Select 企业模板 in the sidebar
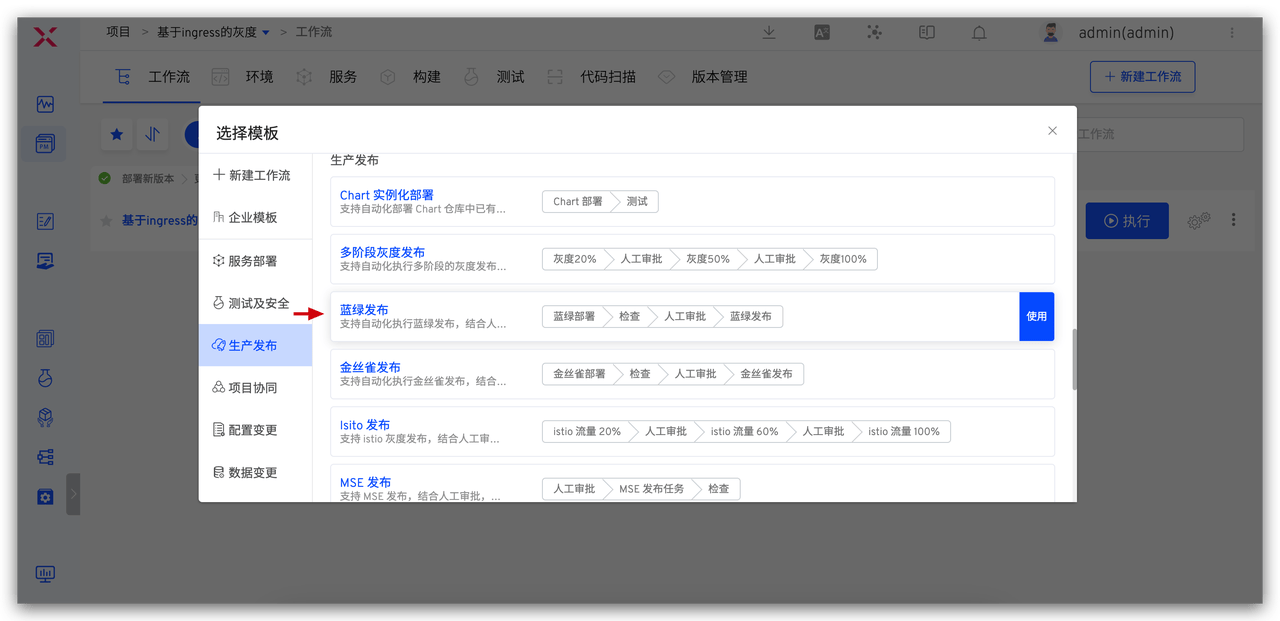1280x621 pixels. click(x=252, y=217)
